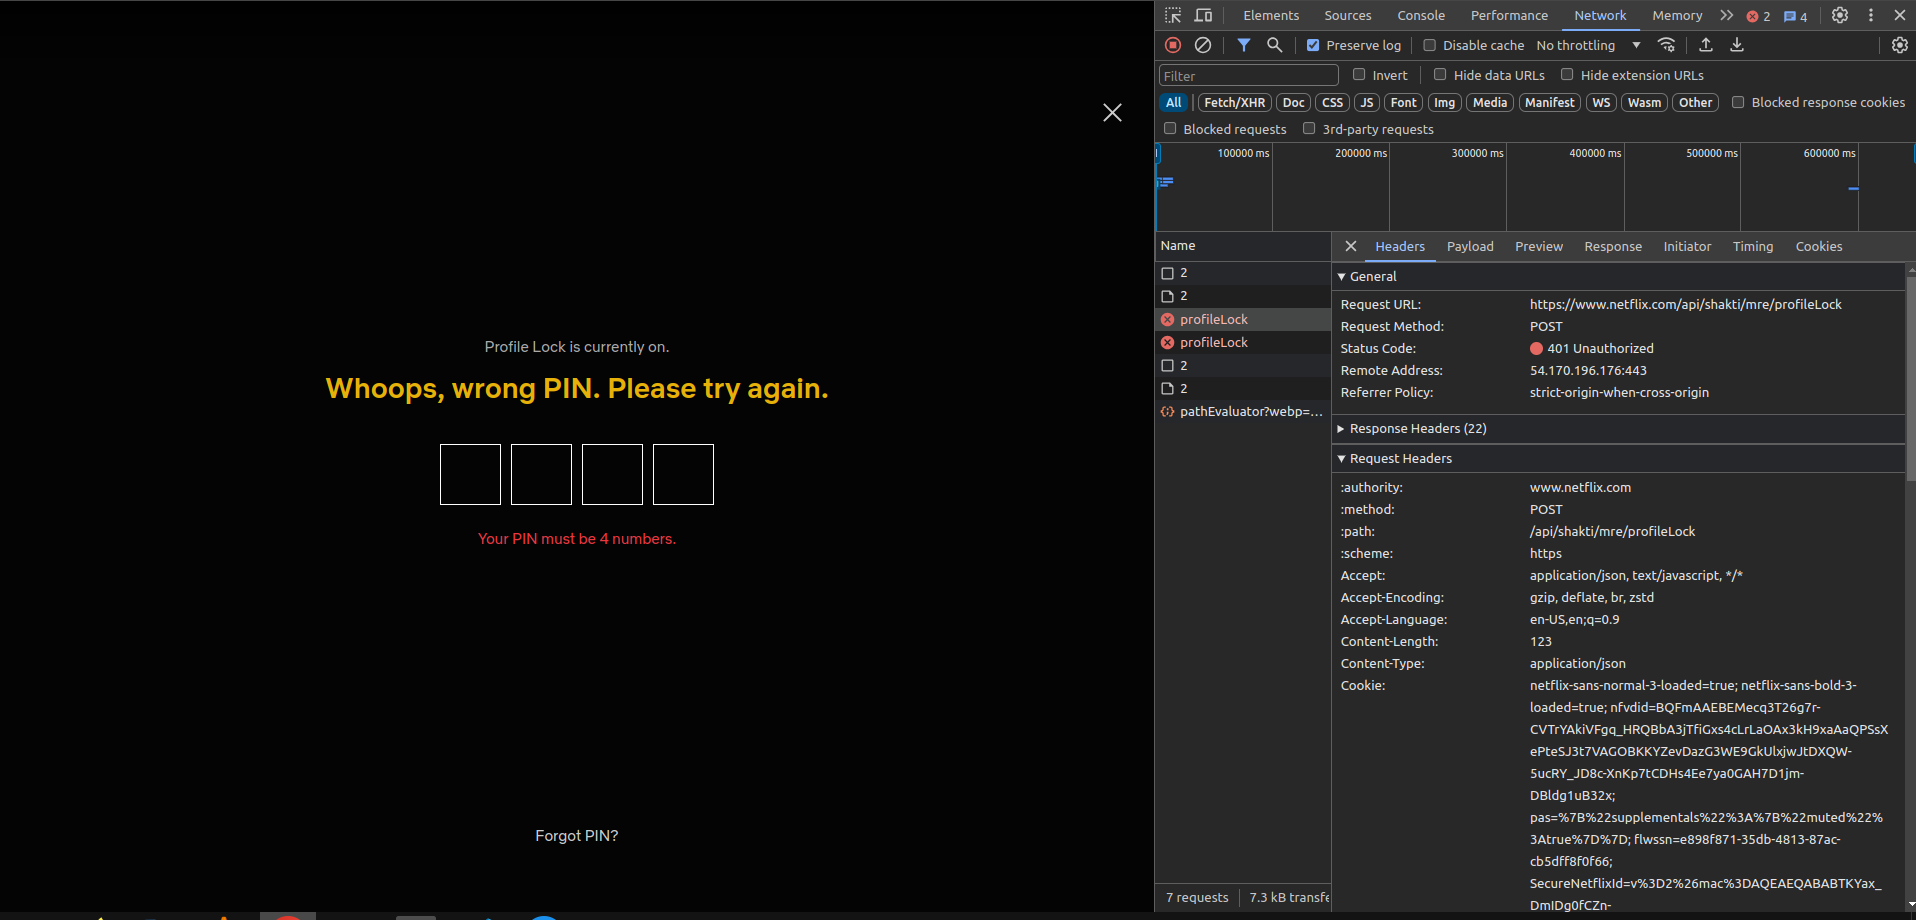This screenshot has width=1916, height=920.
Task: Close the request details pane
Action: tap(1351, 246)
